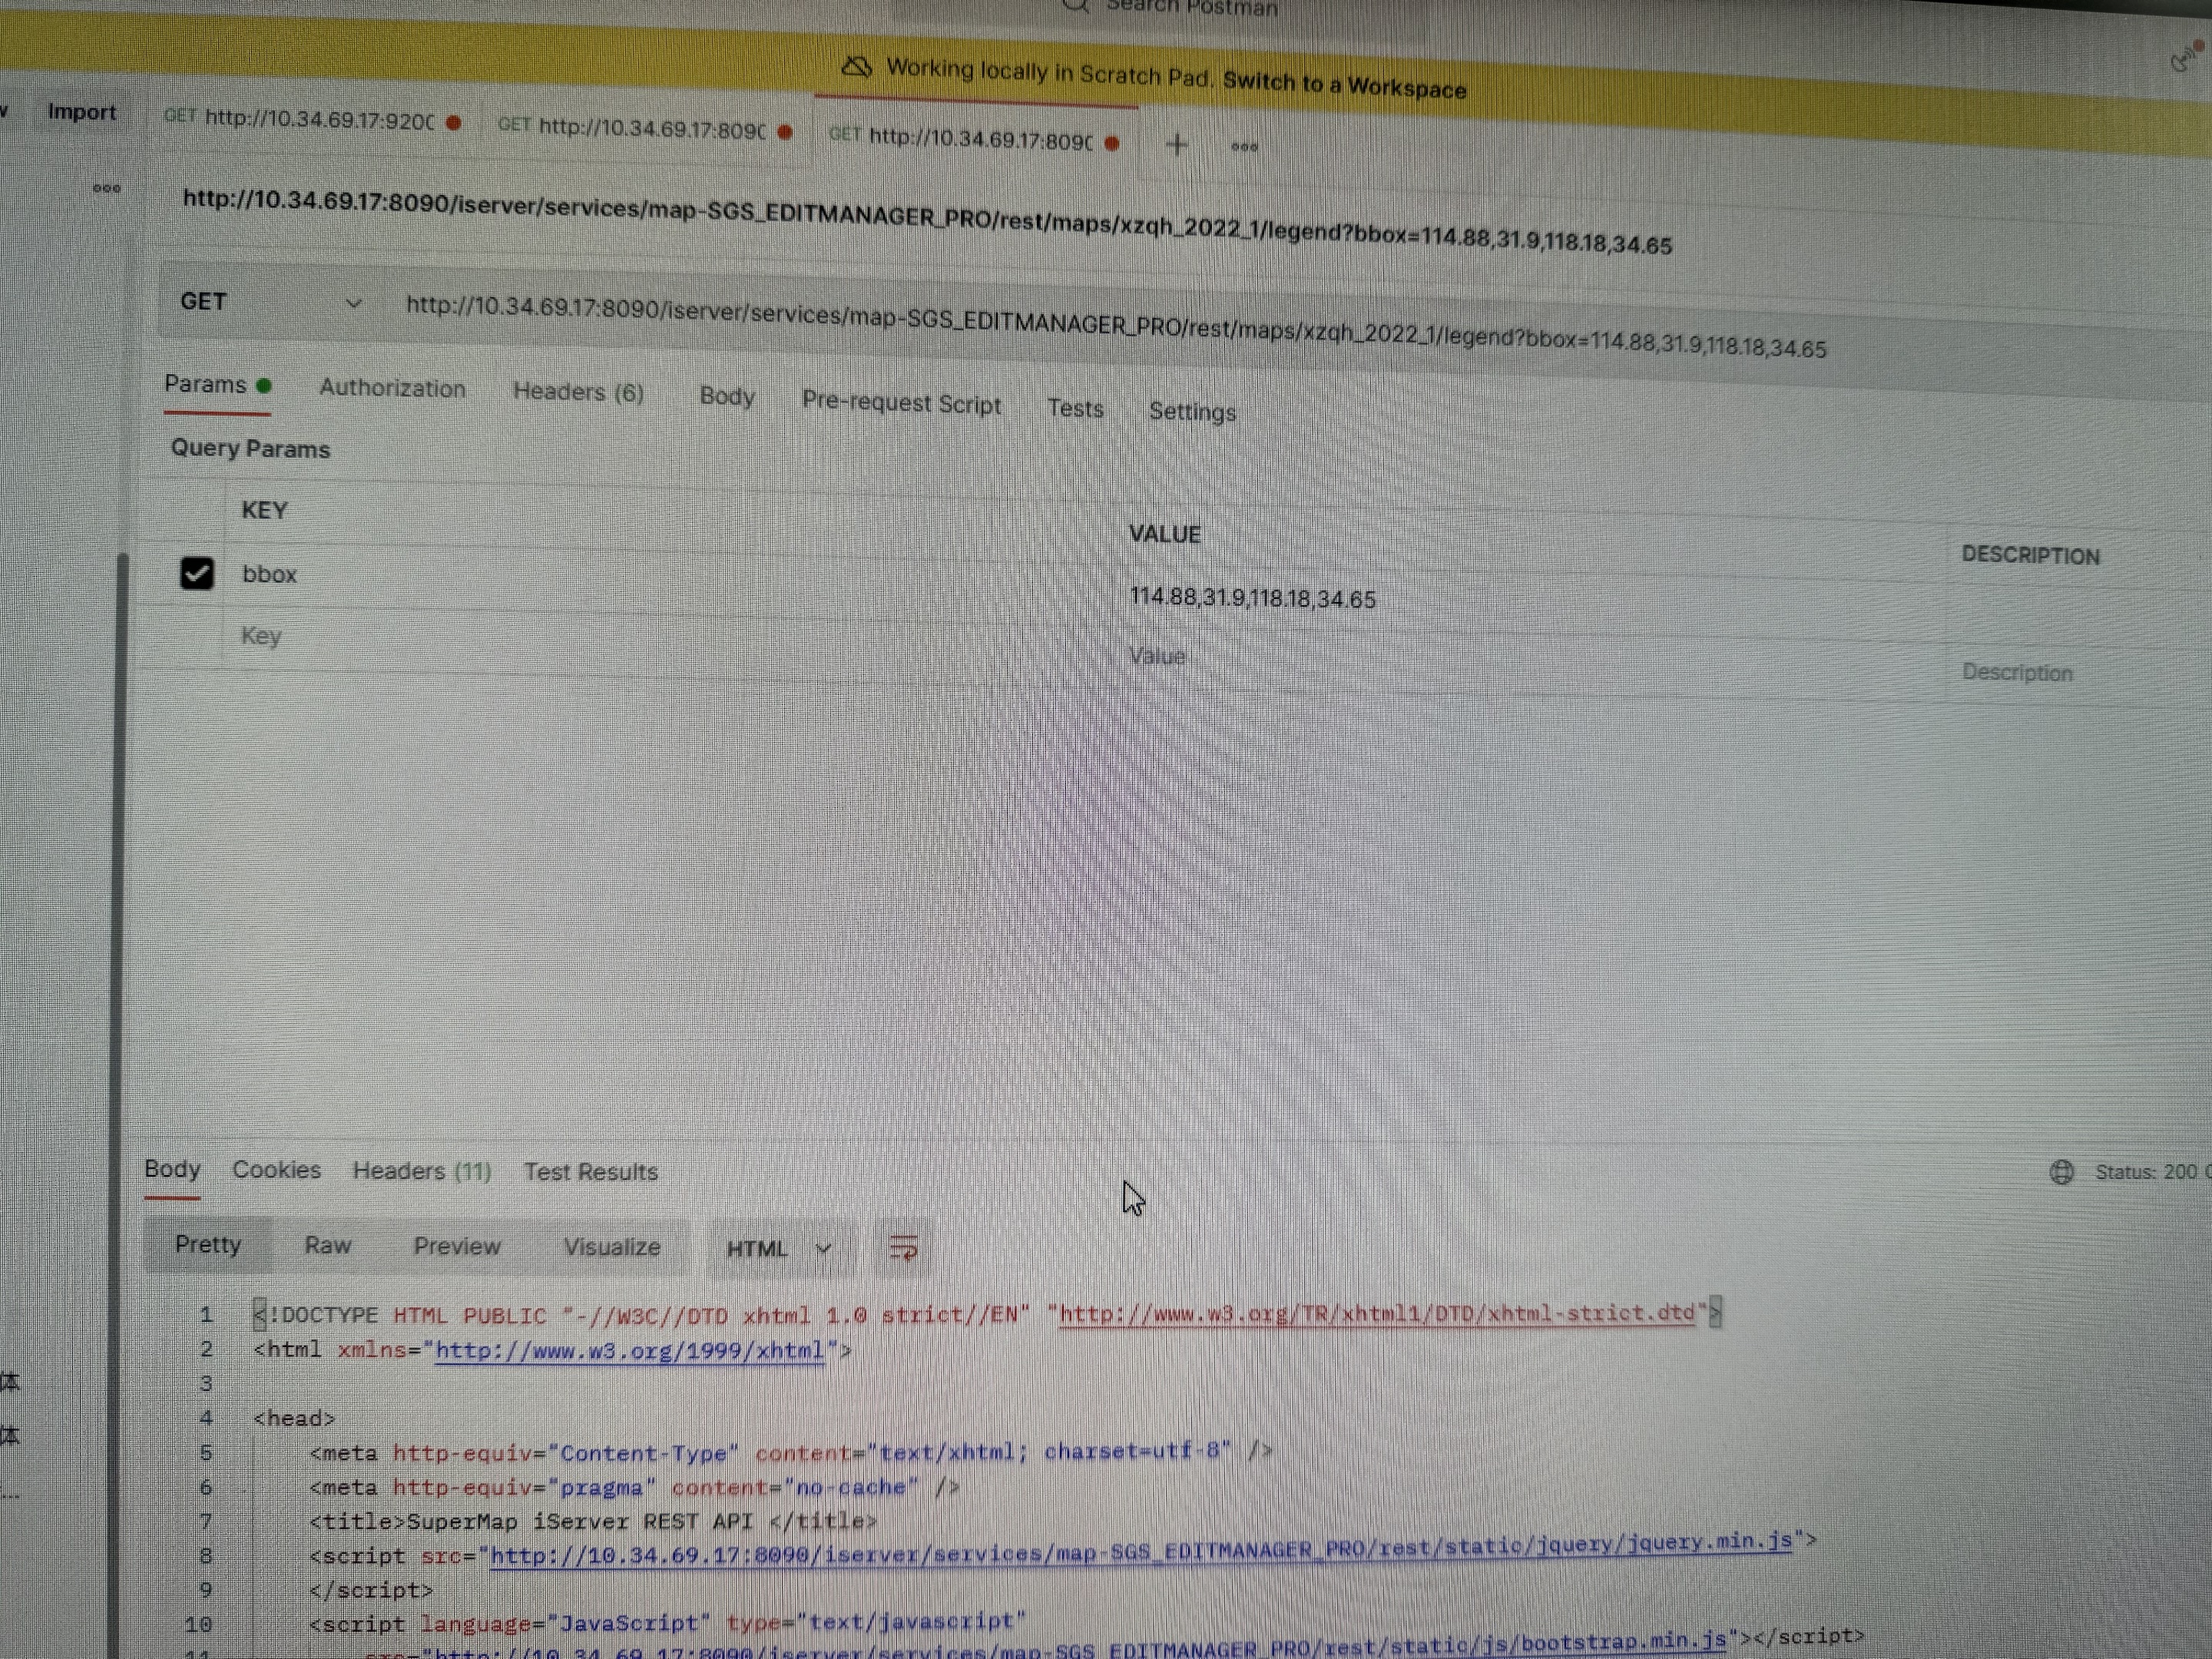Open the Headers (6) request tab
Viewport: 2212px width, 1659px height.
pyautogui.click(x=578, y=392)
